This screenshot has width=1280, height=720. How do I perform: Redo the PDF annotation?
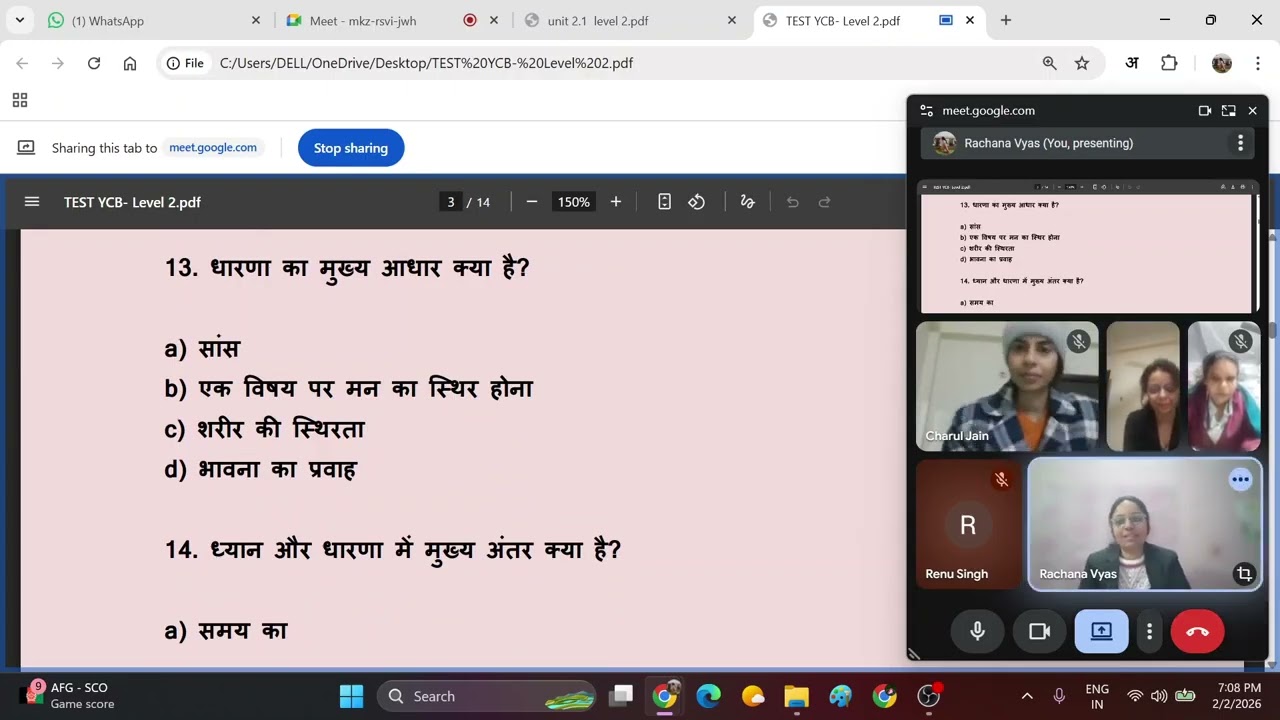[x=825, y=202]
